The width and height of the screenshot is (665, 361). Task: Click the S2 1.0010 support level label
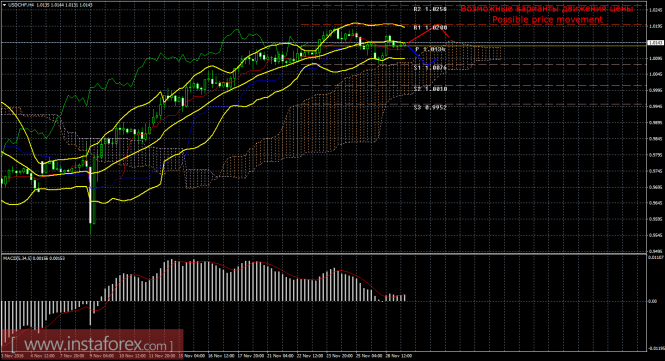pyautogui.click(x=430, y=89)
